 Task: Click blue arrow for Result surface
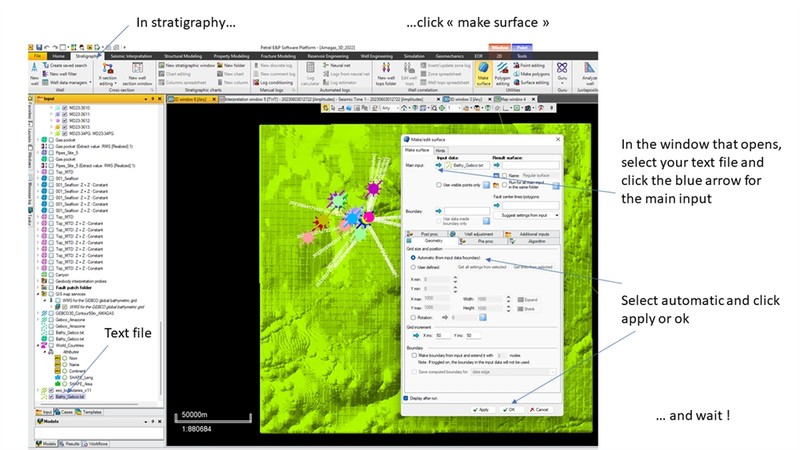pos(496,165)
